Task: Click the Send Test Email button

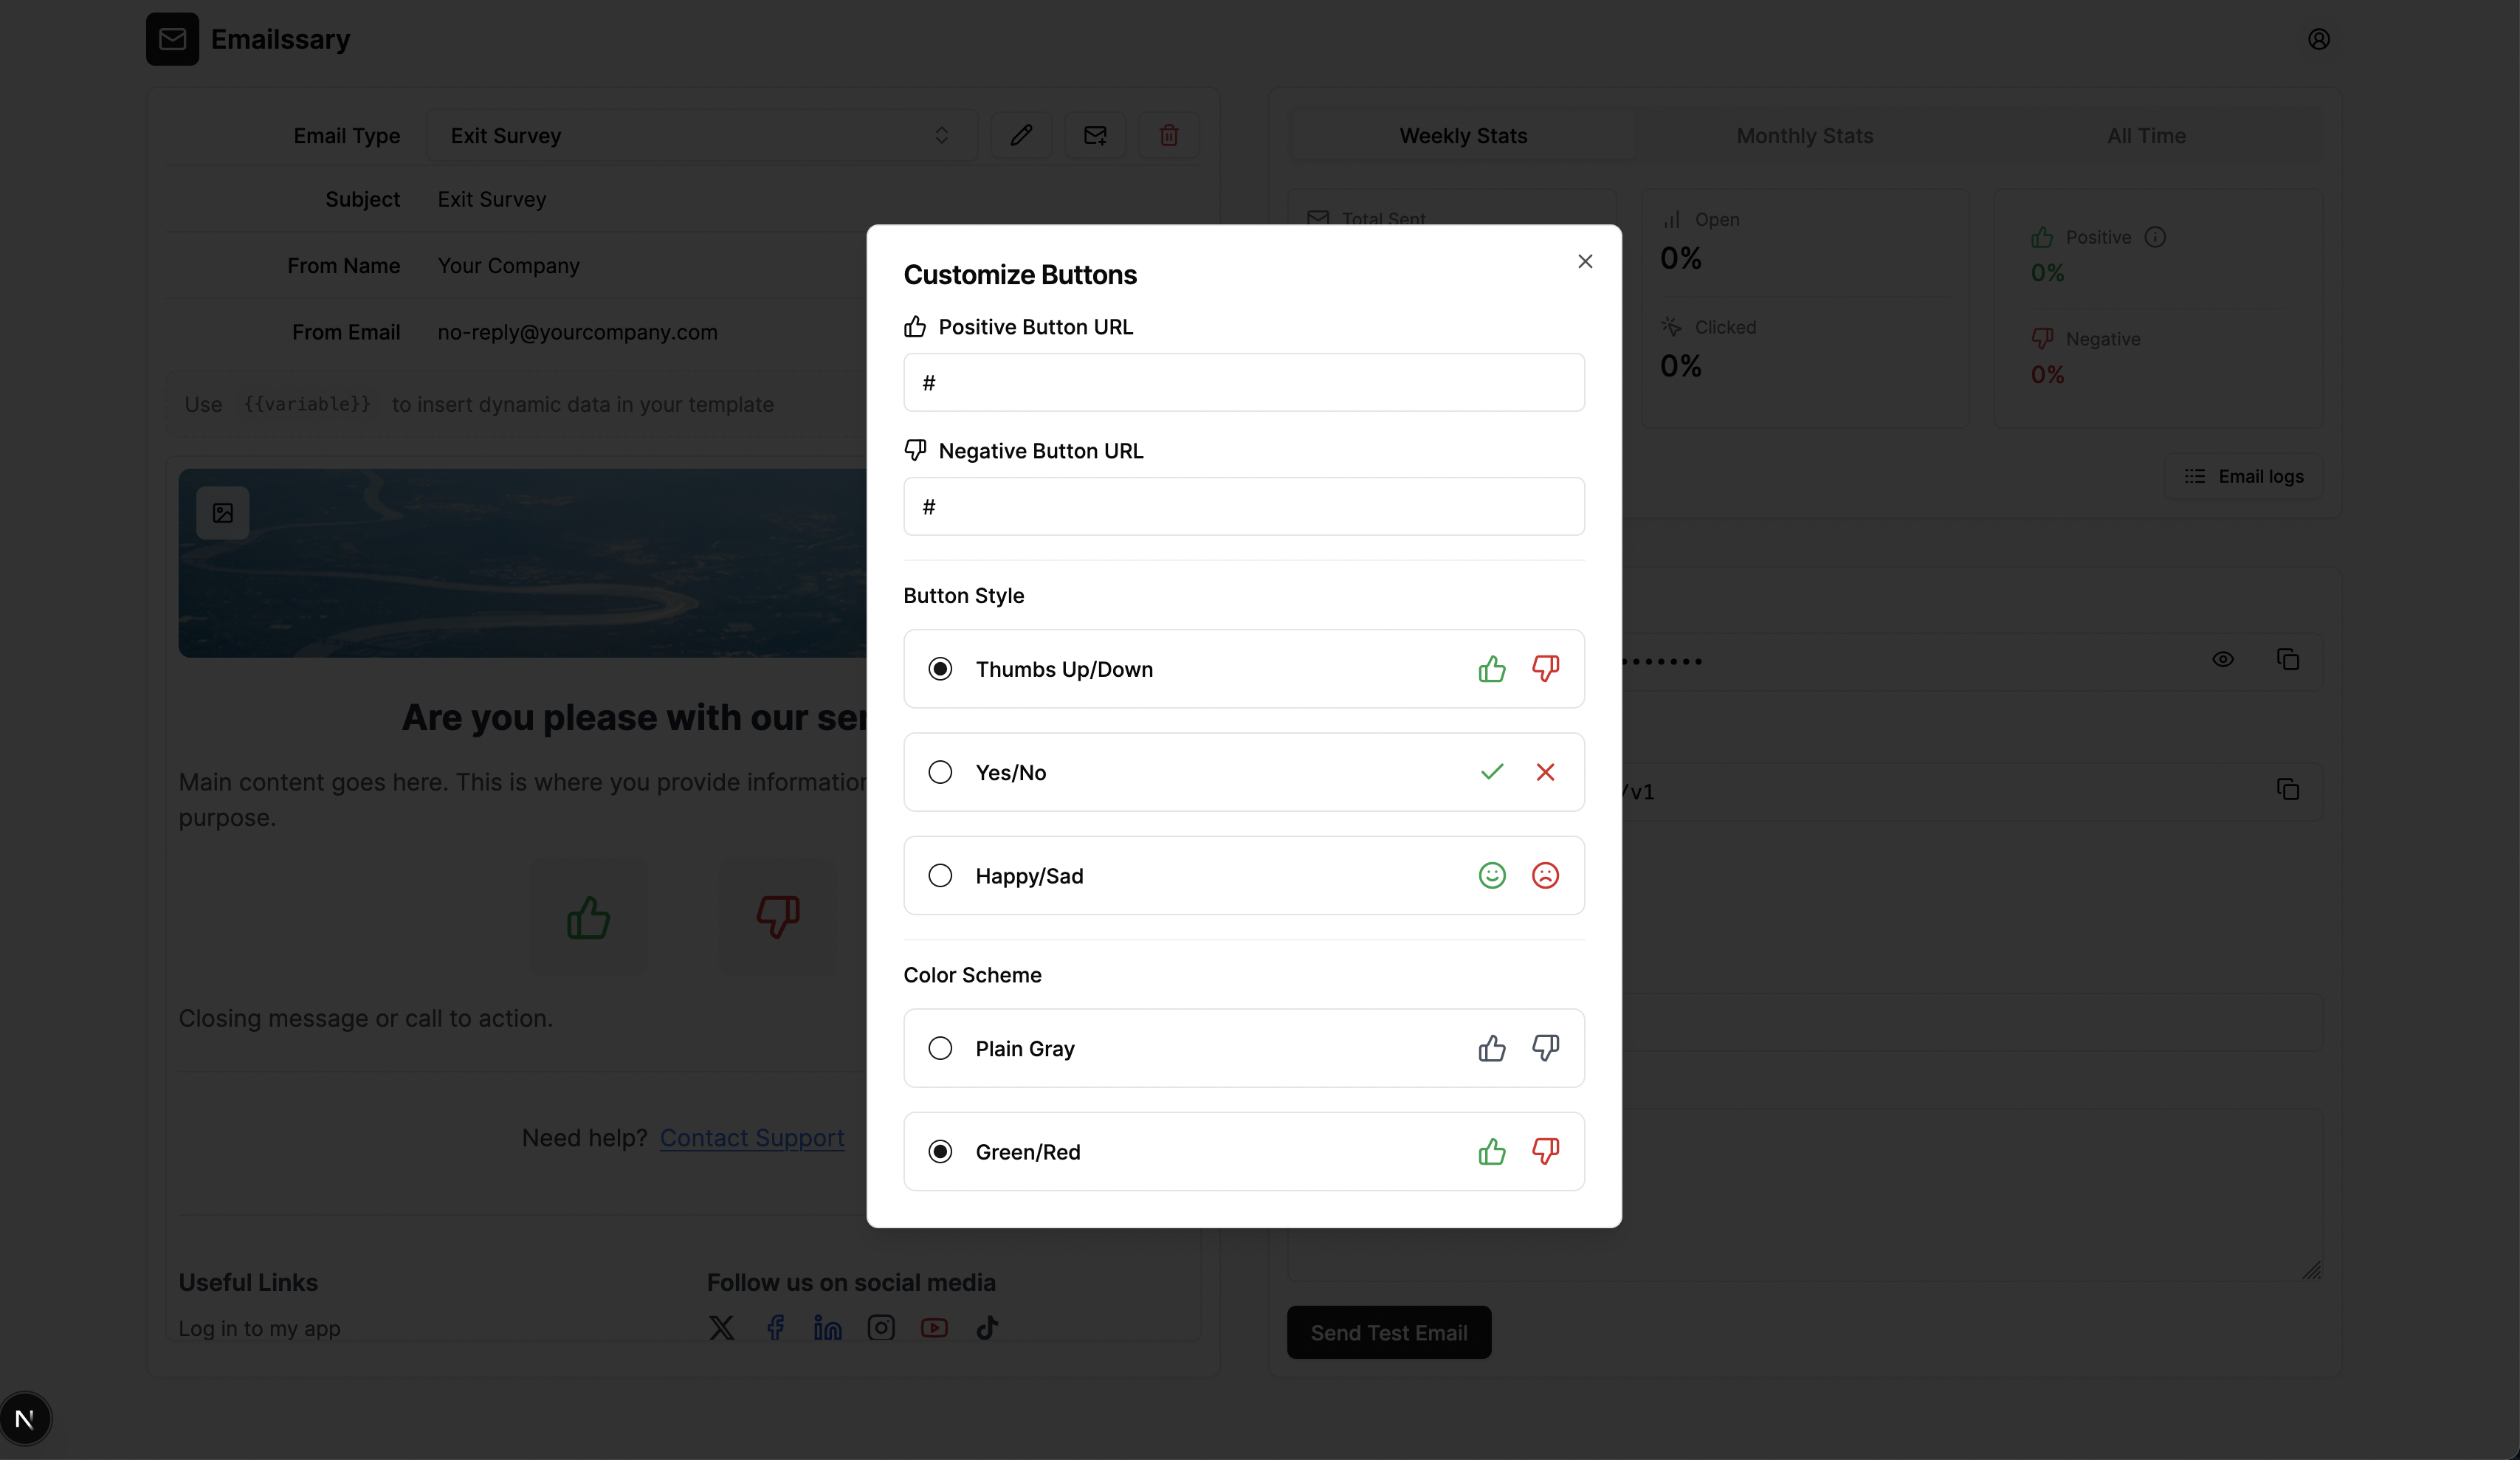Action: [x=1388, y=1332]
